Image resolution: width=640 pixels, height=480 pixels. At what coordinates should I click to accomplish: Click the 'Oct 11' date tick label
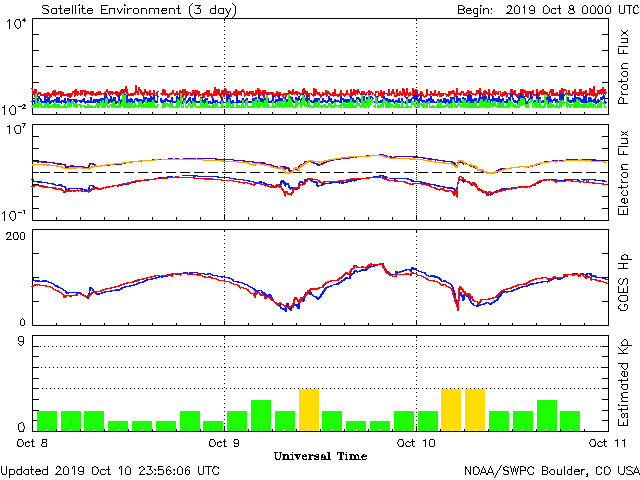pos(607,443)
